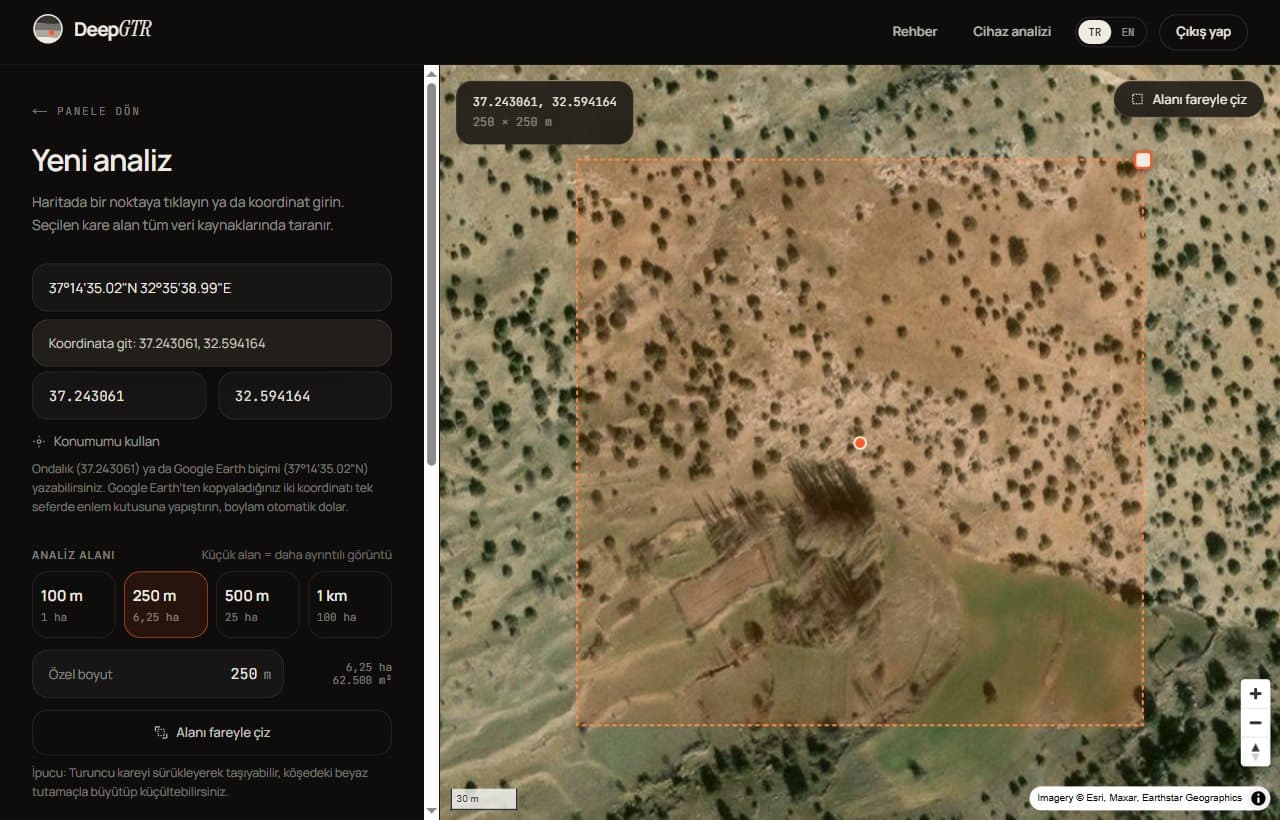The height and width of the screenshot is (820, 1280).
Task: Click the Yeni analiz heading
Action: tap(102, 160)
